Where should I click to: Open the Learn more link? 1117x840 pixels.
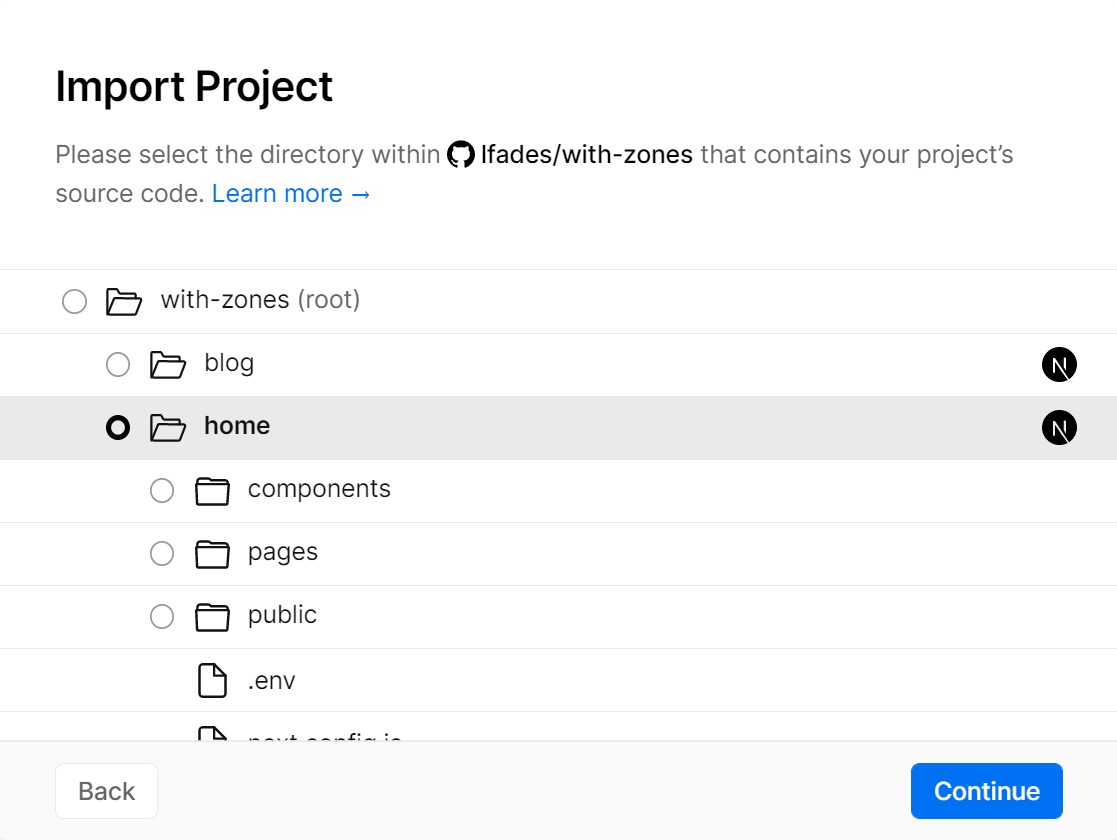(291, 194)
